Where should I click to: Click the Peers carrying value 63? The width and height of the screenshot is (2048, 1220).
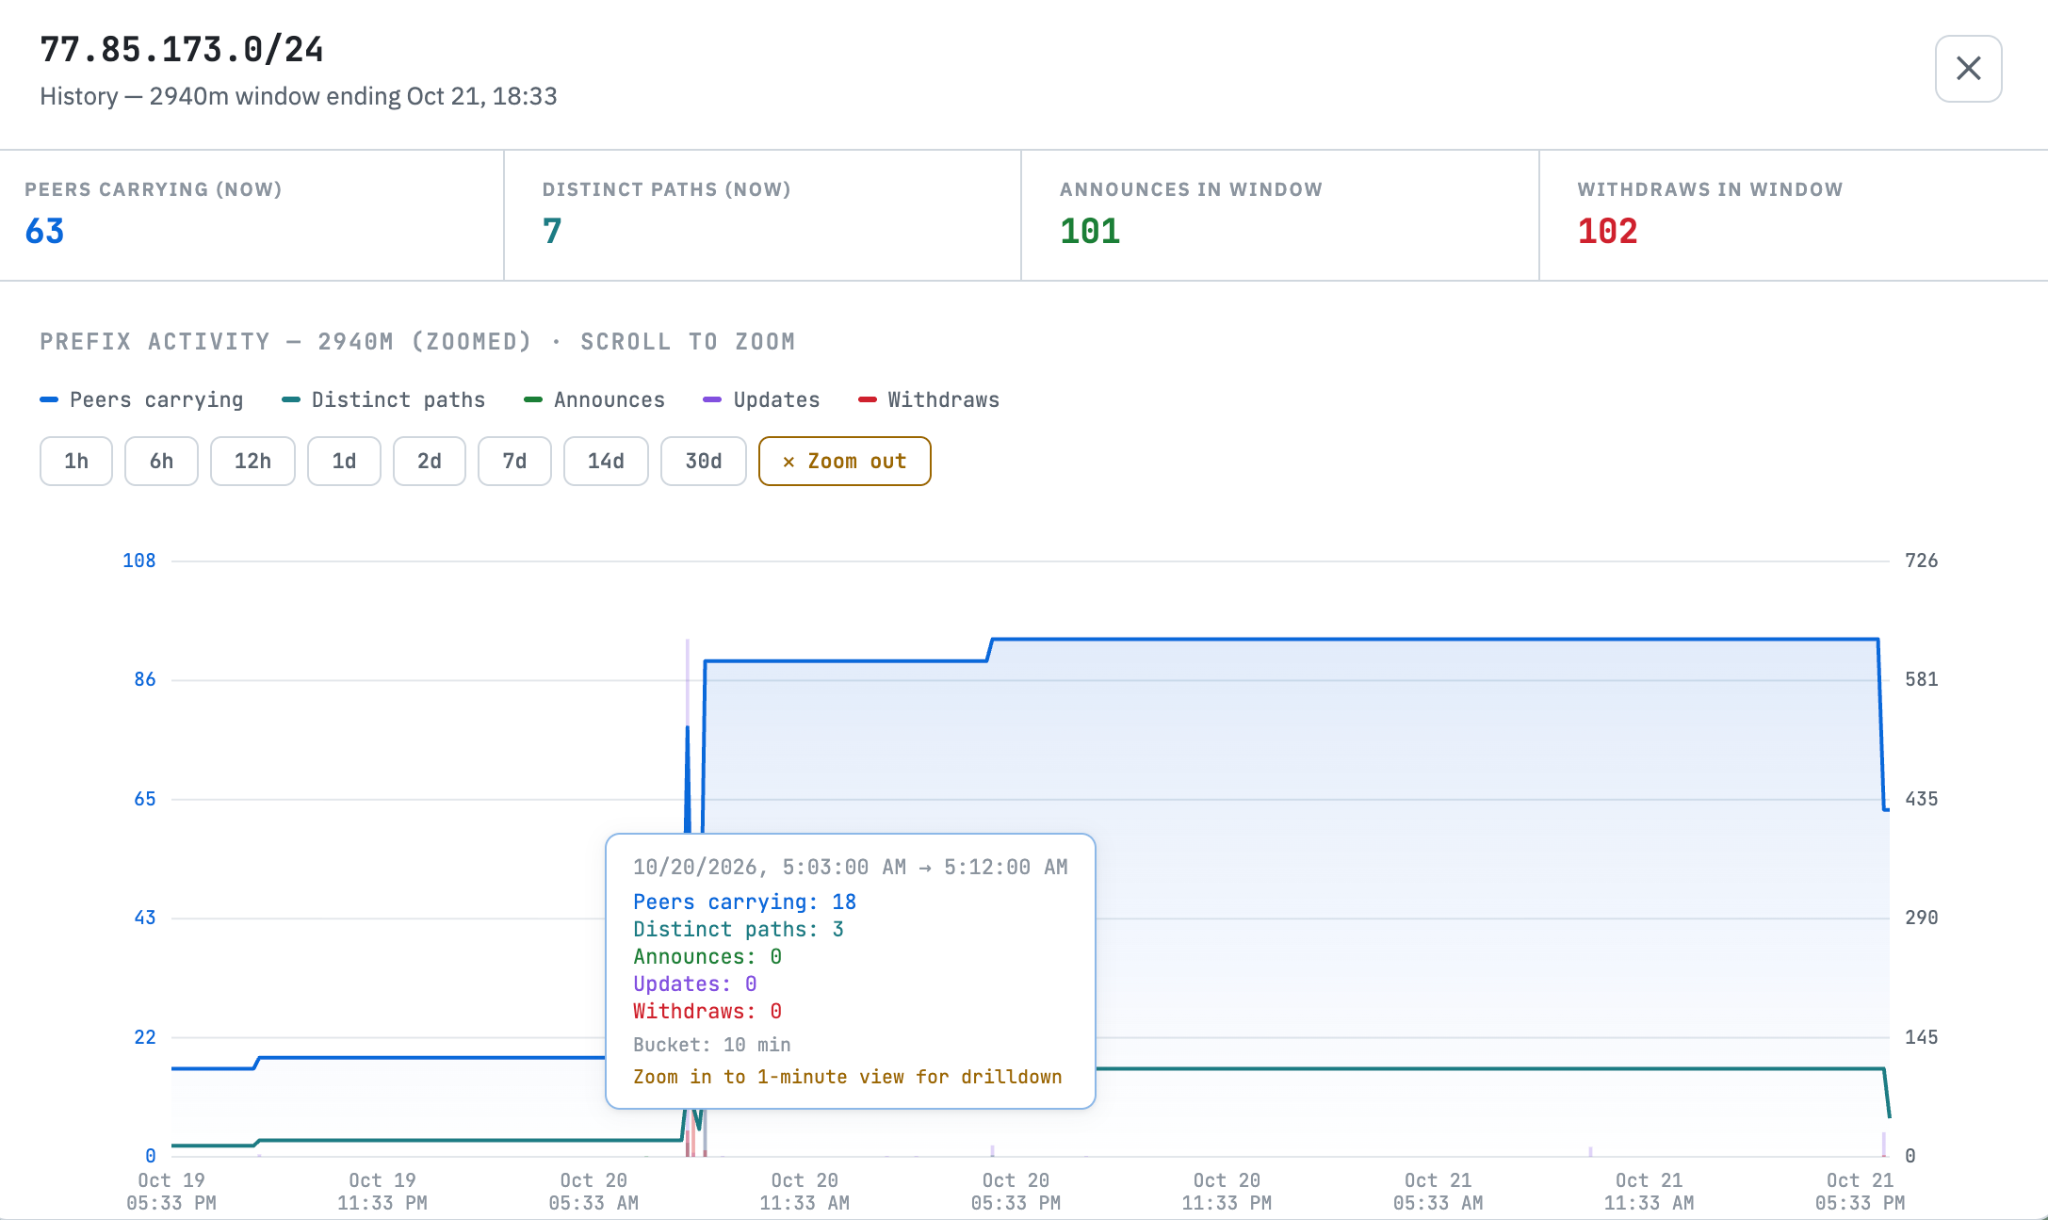point(45,232)
